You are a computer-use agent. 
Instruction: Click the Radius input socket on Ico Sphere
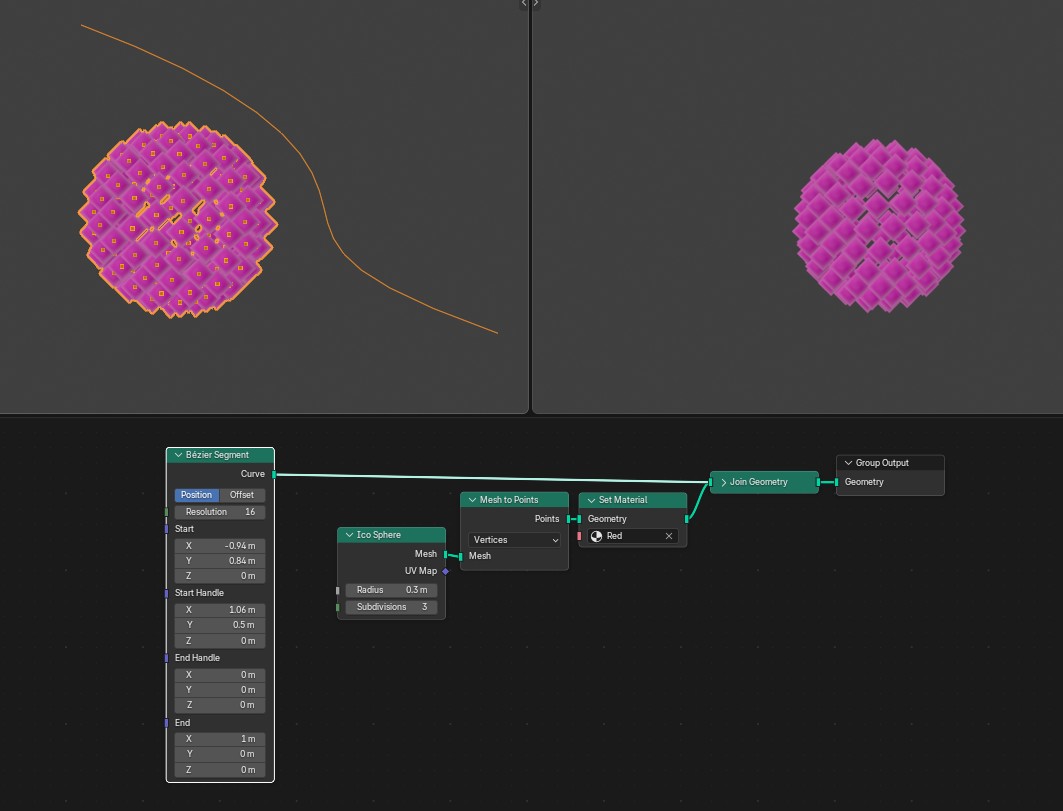tap(338, 591)
